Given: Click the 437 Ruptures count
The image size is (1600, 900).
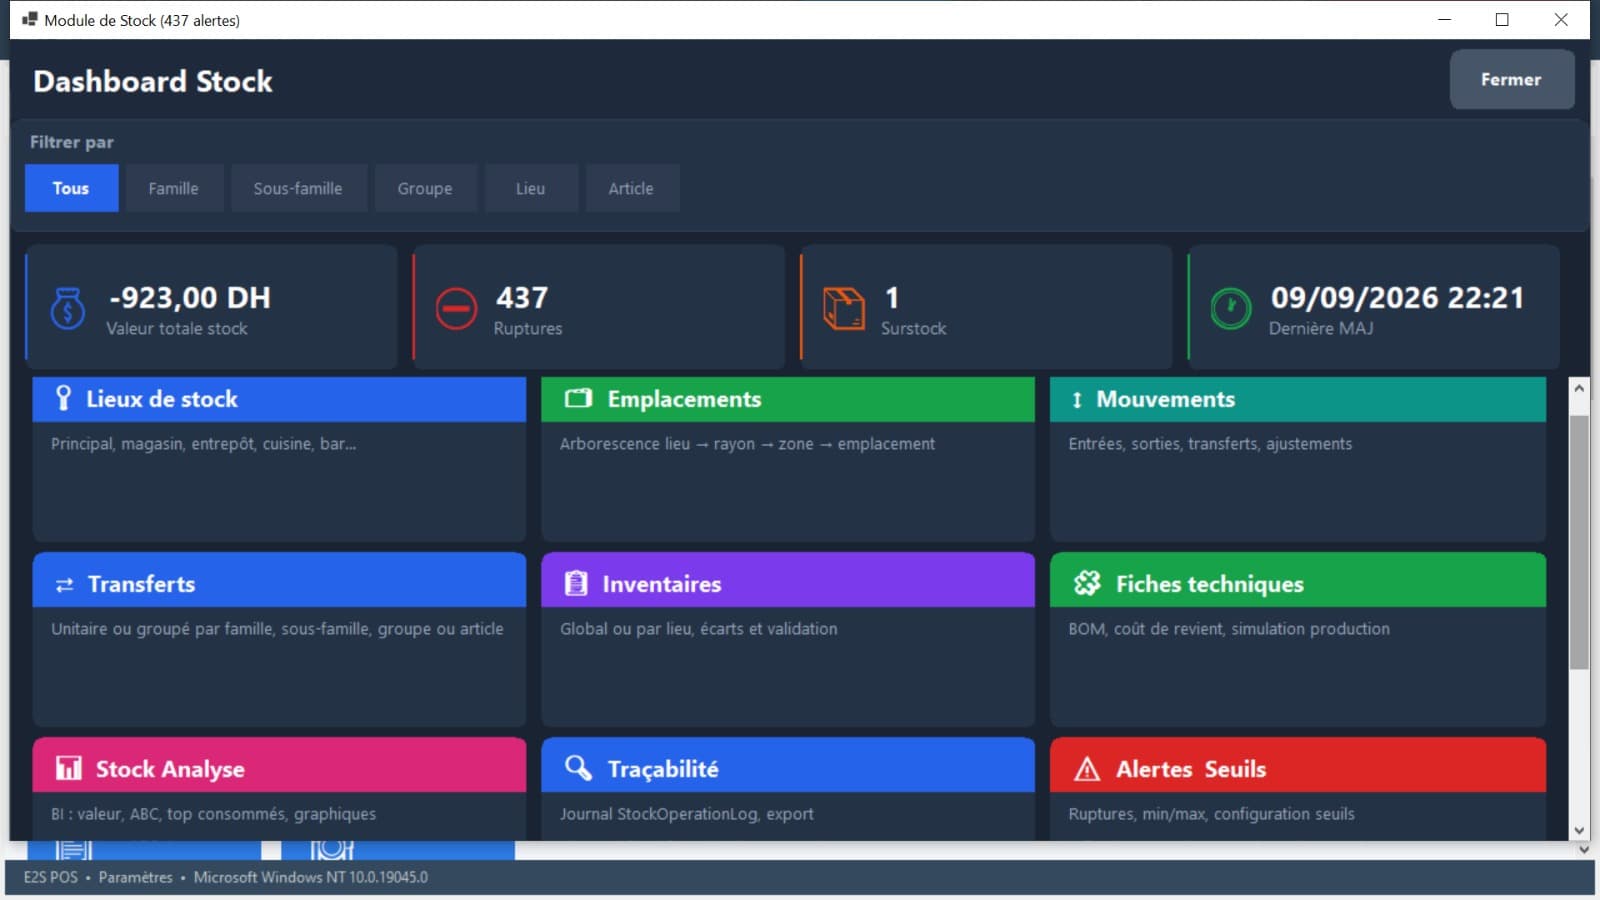Looking at the screenshot, I should coord(522,297).
